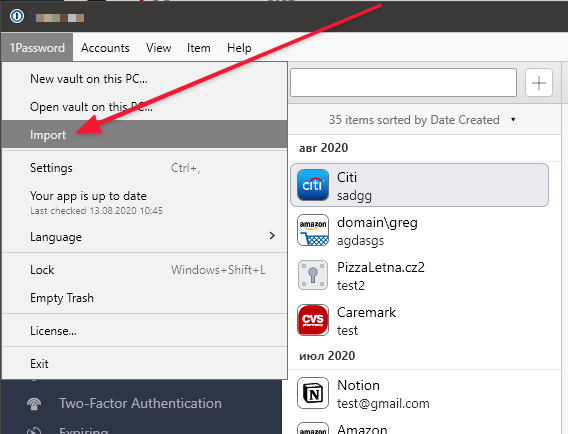
Task: Click Your app is up to date
Action: point(145,202)
